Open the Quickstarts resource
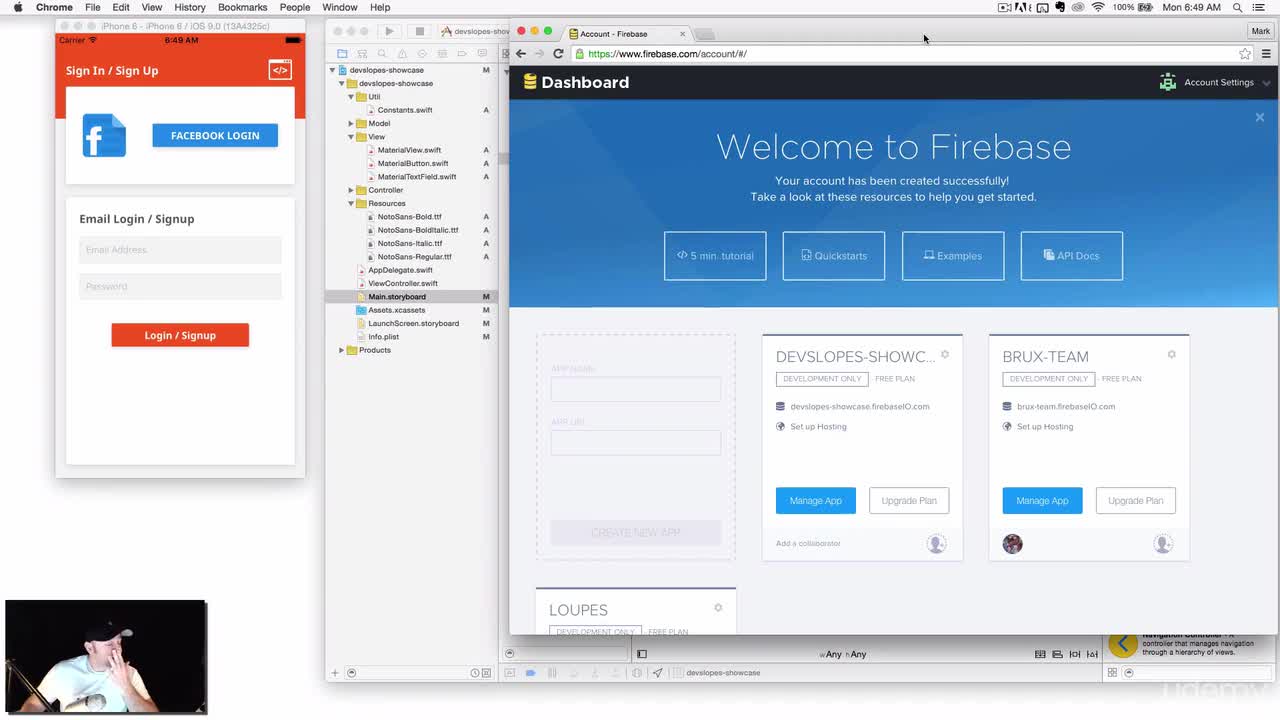 click(834, 256)
